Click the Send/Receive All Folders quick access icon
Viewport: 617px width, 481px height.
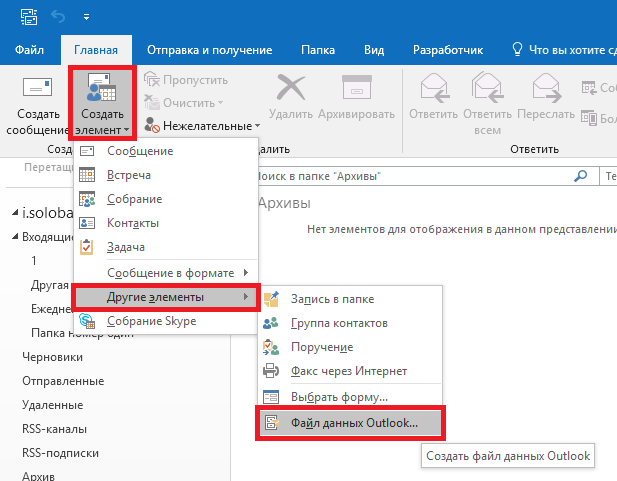29,17
